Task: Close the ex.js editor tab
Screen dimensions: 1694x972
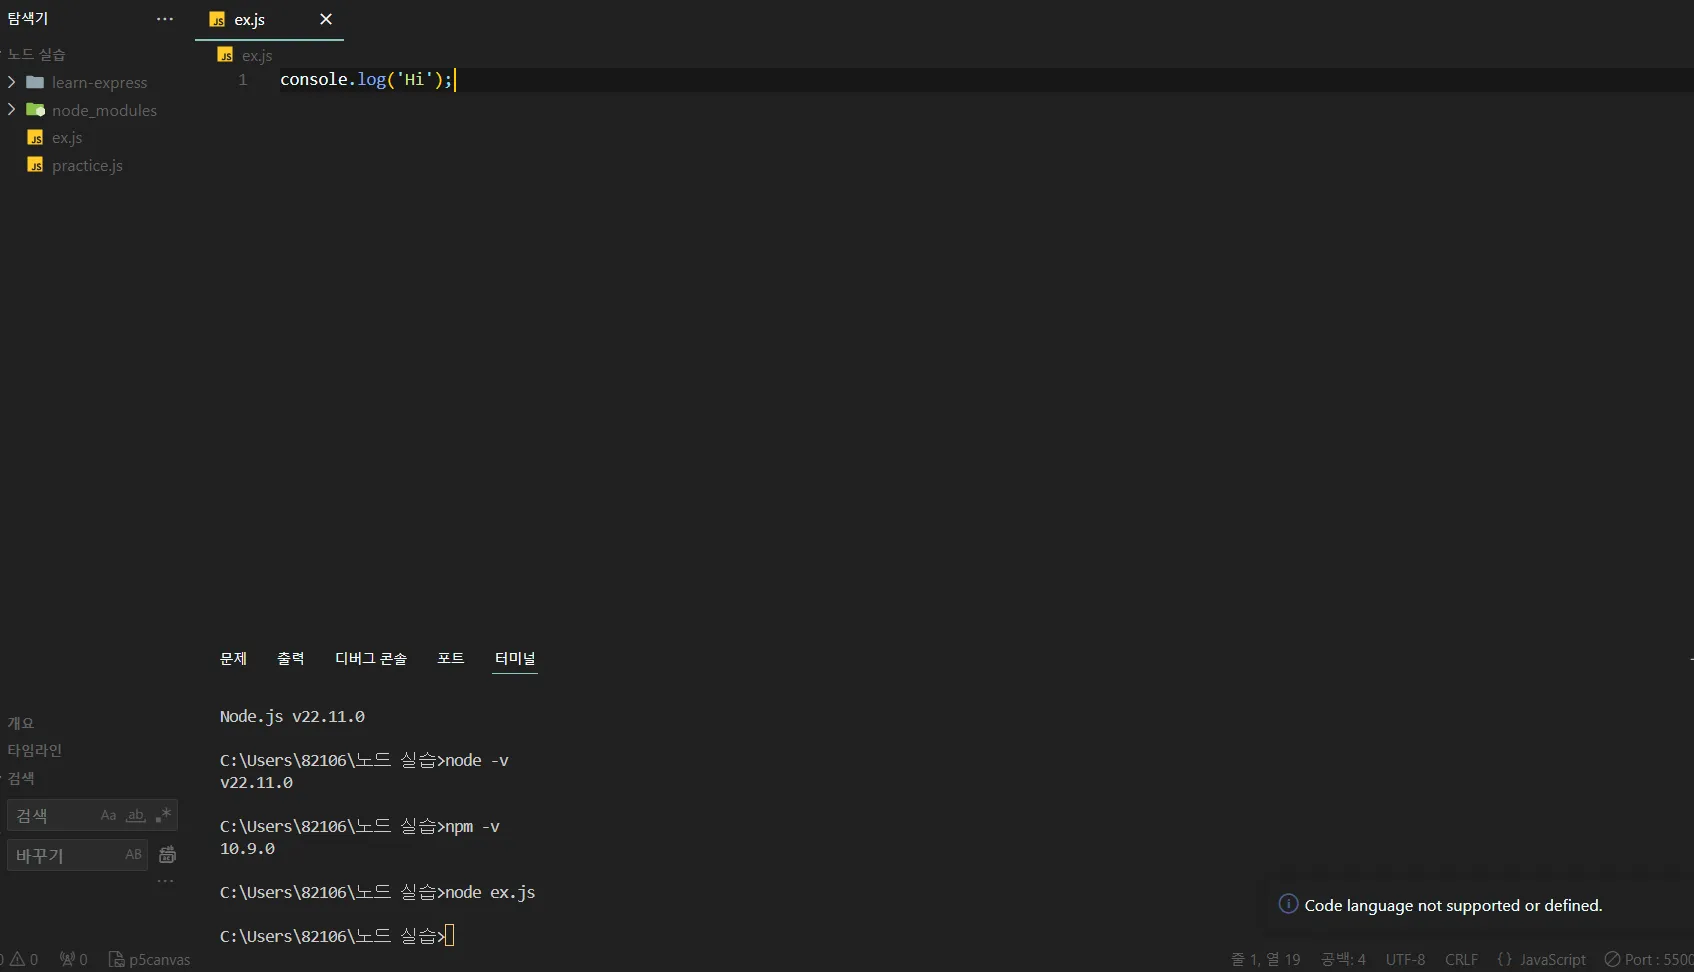Action: [326, 19]
